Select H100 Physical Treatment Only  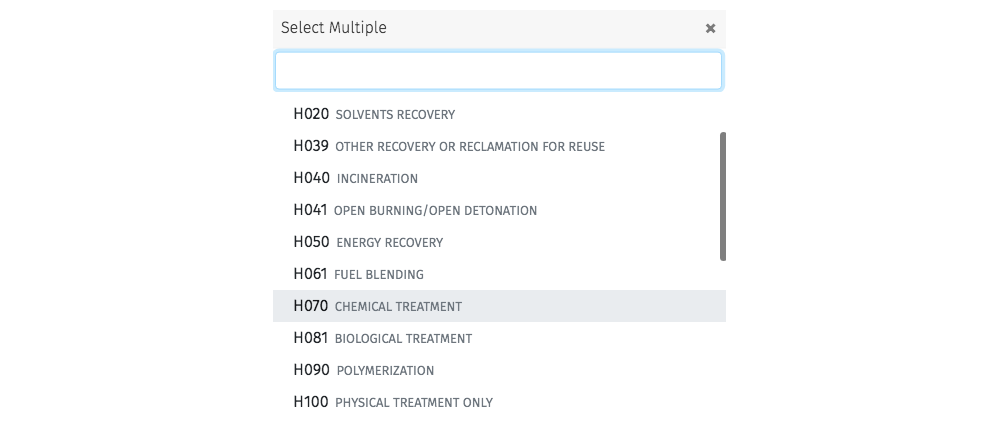(x=499, y=401)
